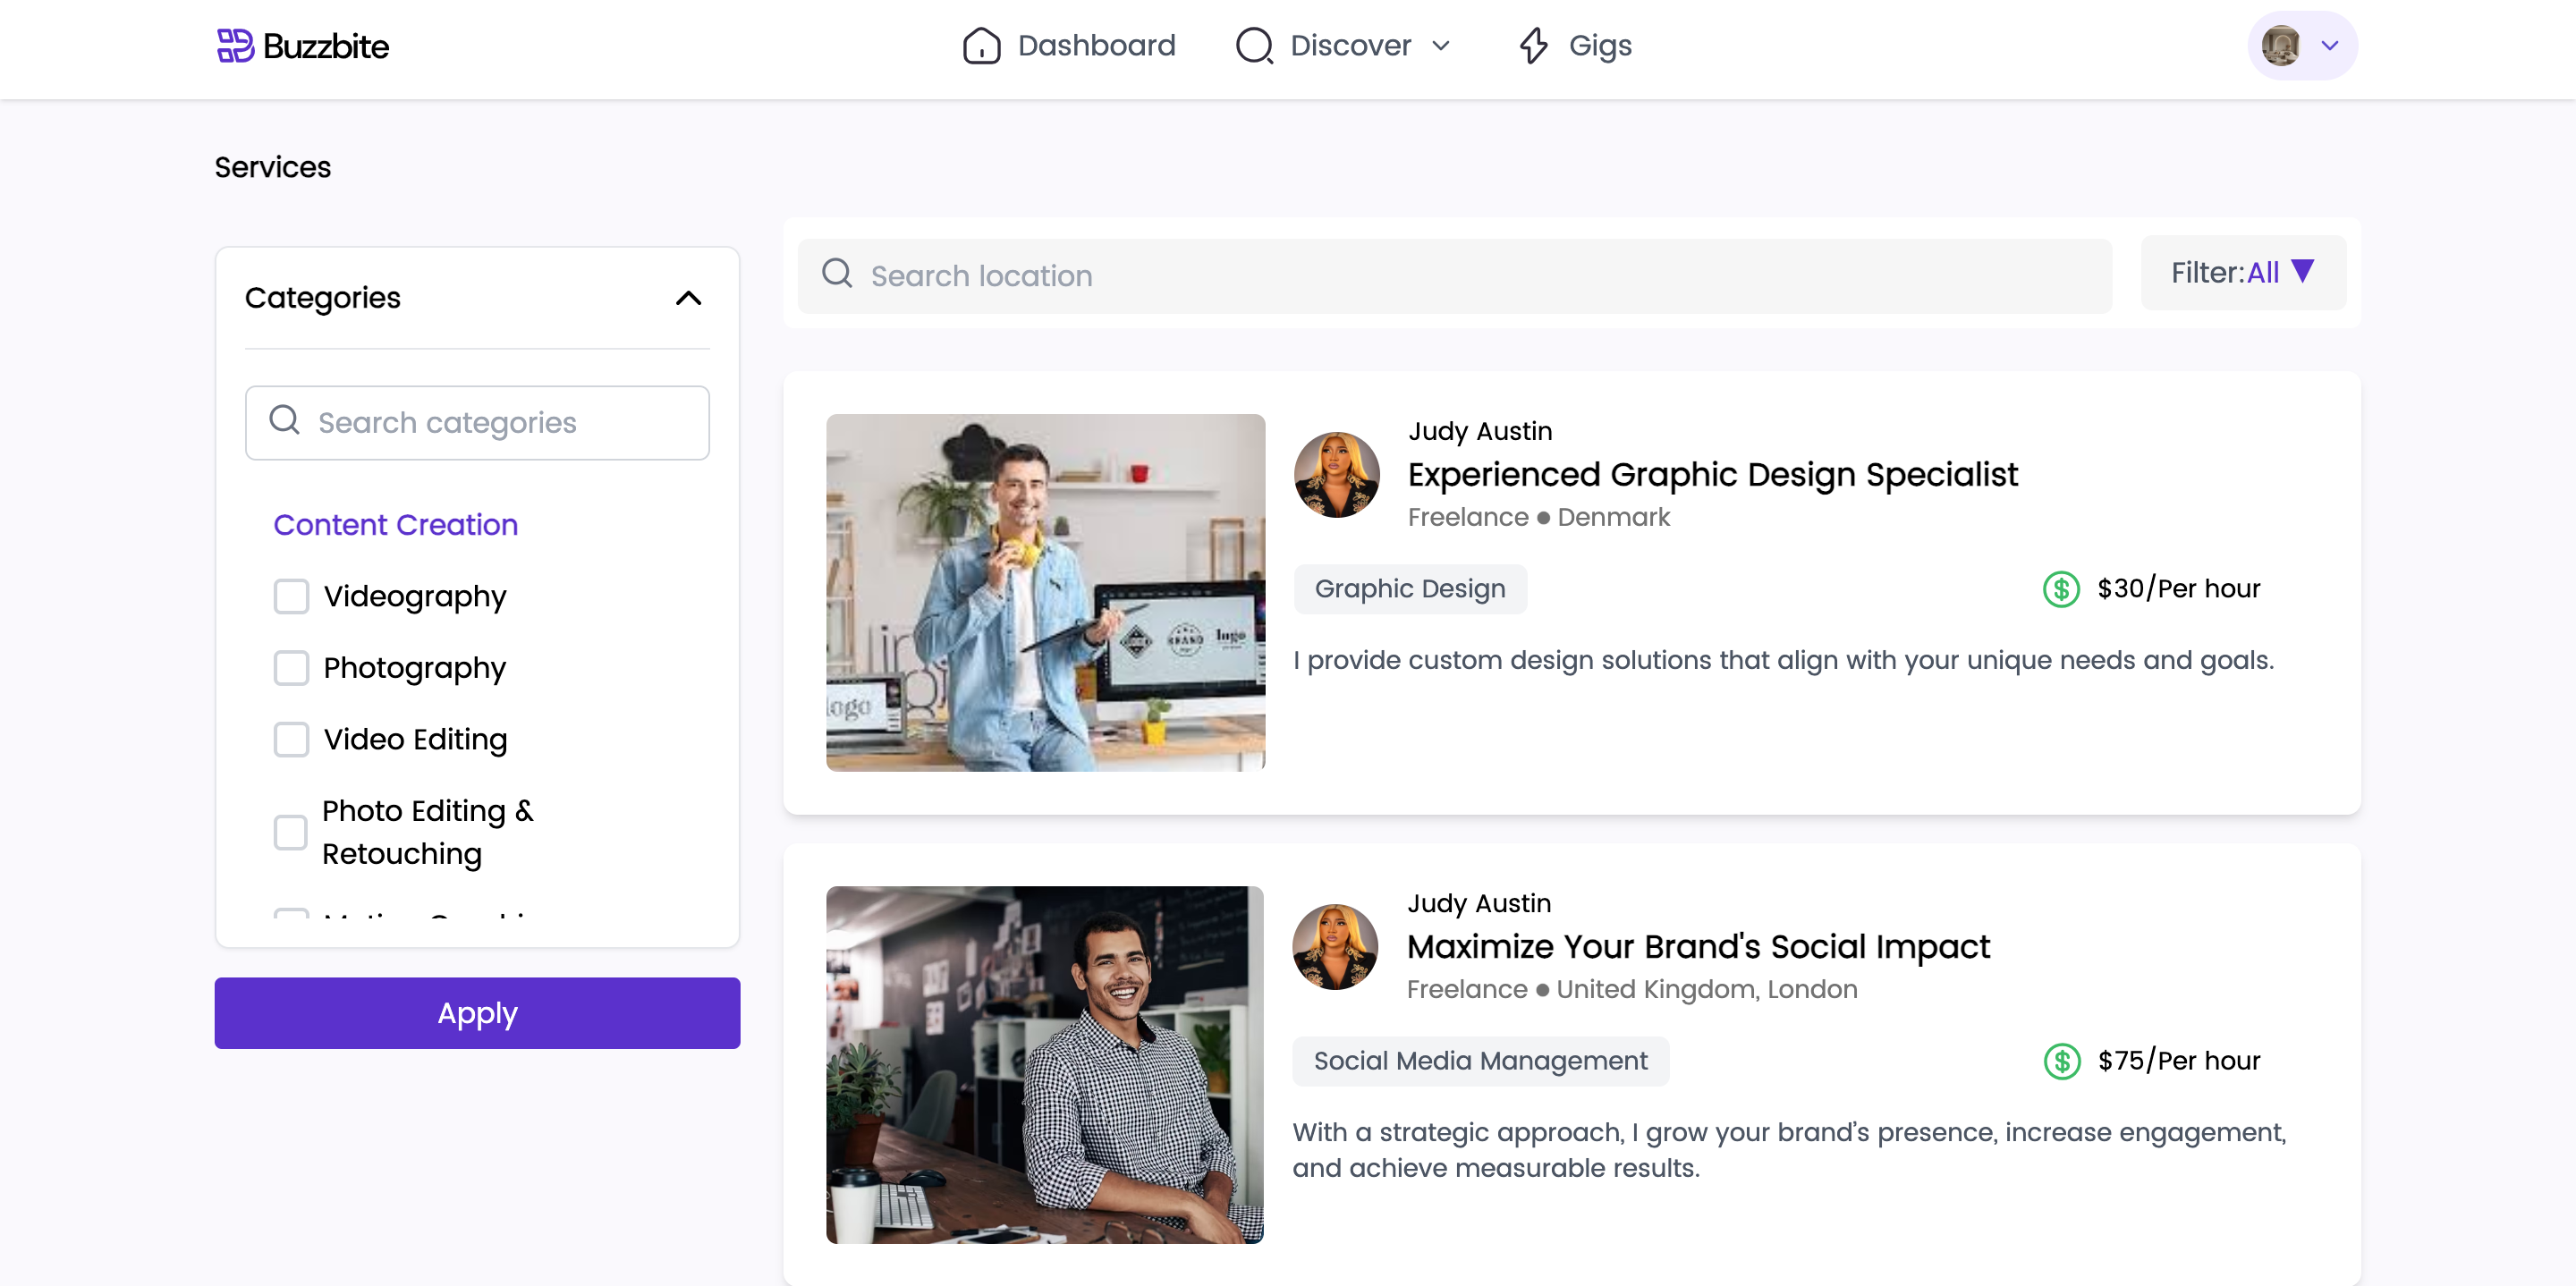Viewport: 2576px width, 1286px height.
Task: Click the Discover search icon
Action: tap(1254, 46)
